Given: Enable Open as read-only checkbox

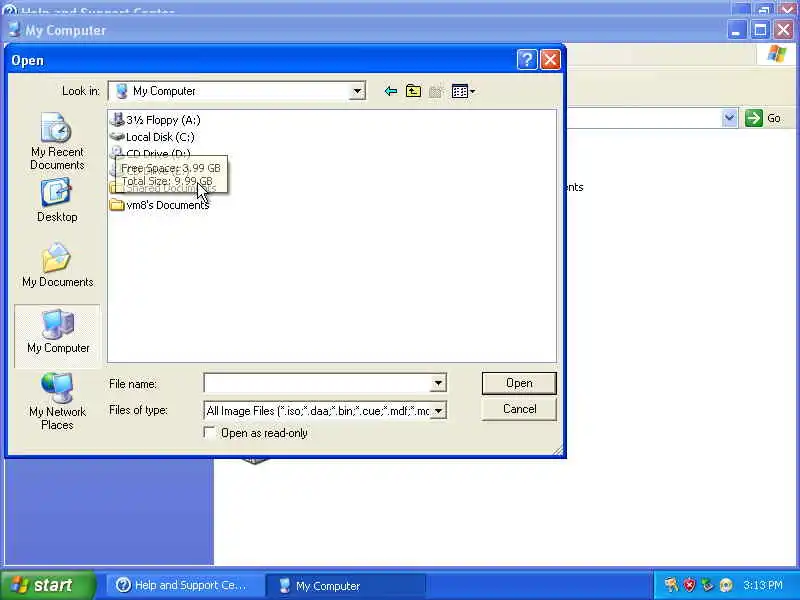Looking at the screenshot, I should 209,433.
